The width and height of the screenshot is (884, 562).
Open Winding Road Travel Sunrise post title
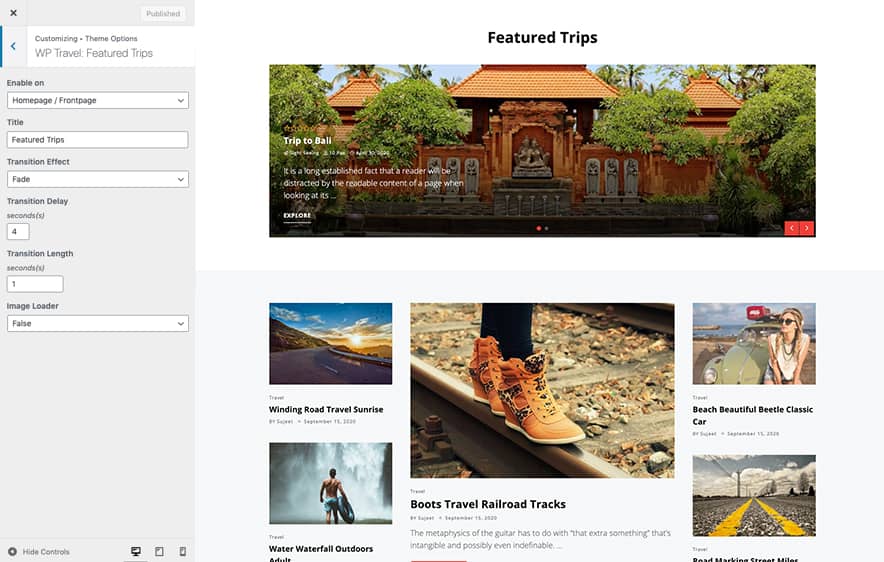(326, 409)
